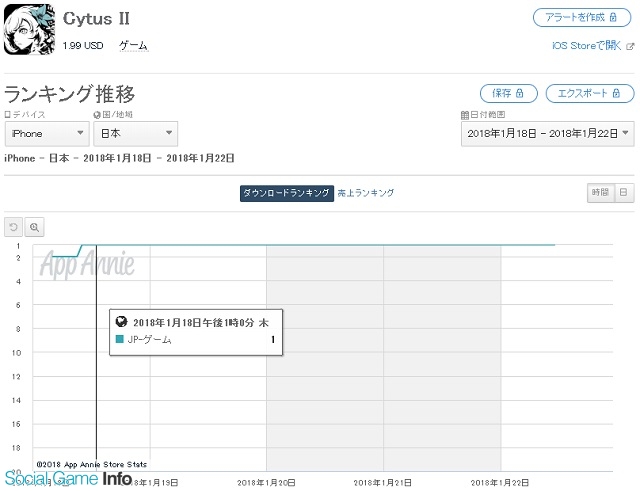Screen dimensions: 640x491
Task: Click the chart zoom magnifier icon
Action: [34, 227]
